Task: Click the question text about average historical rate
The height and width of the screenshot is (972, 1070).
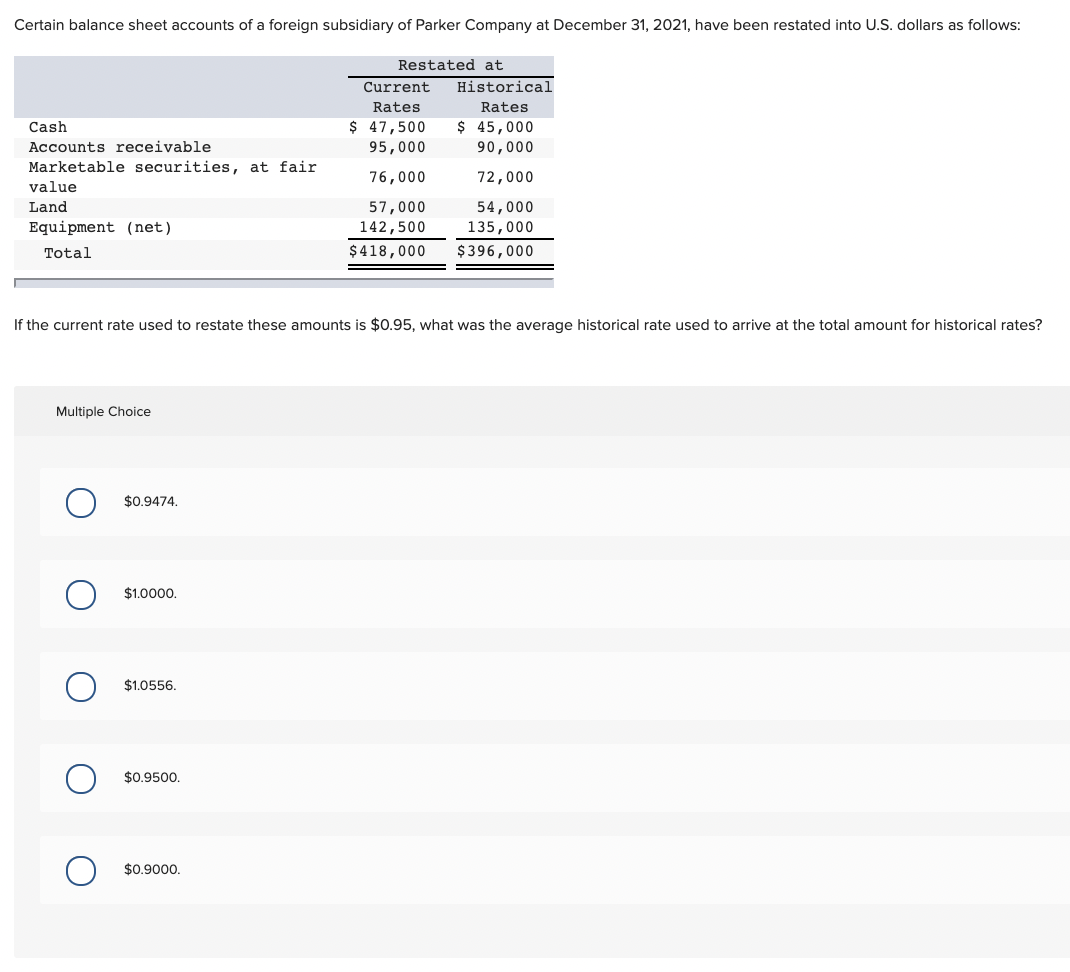Action: tap(527, 325)
